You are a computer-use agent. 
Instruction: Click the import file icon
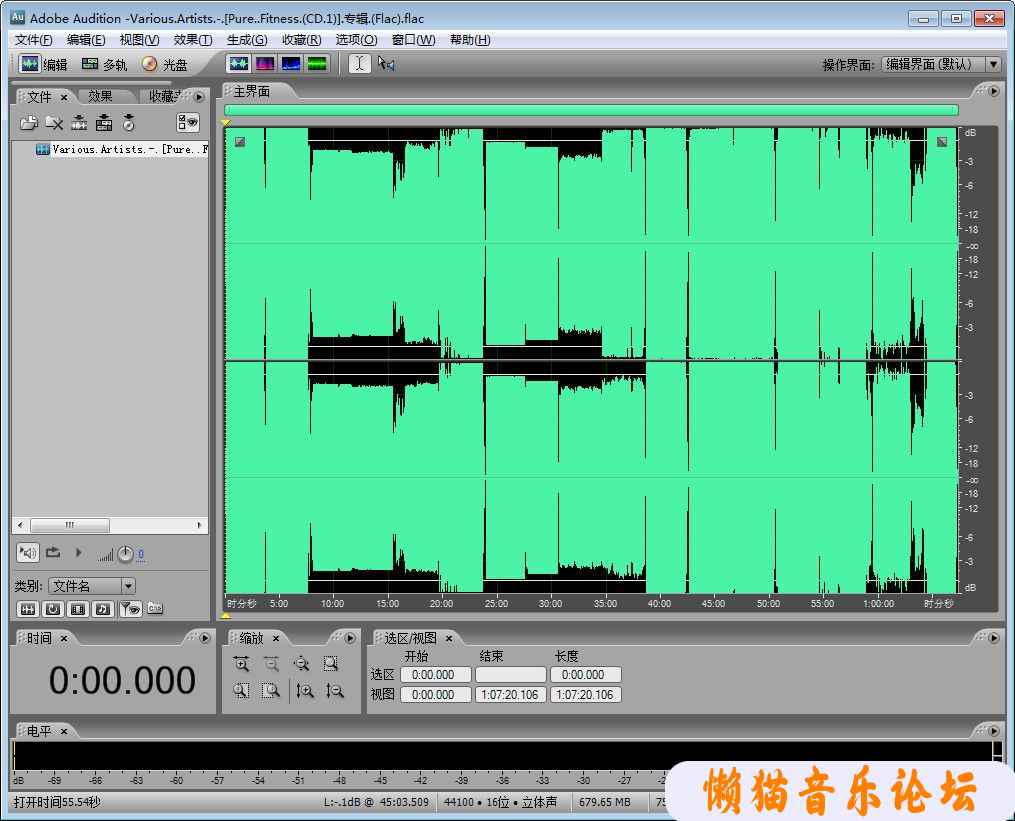pos(28,122)
